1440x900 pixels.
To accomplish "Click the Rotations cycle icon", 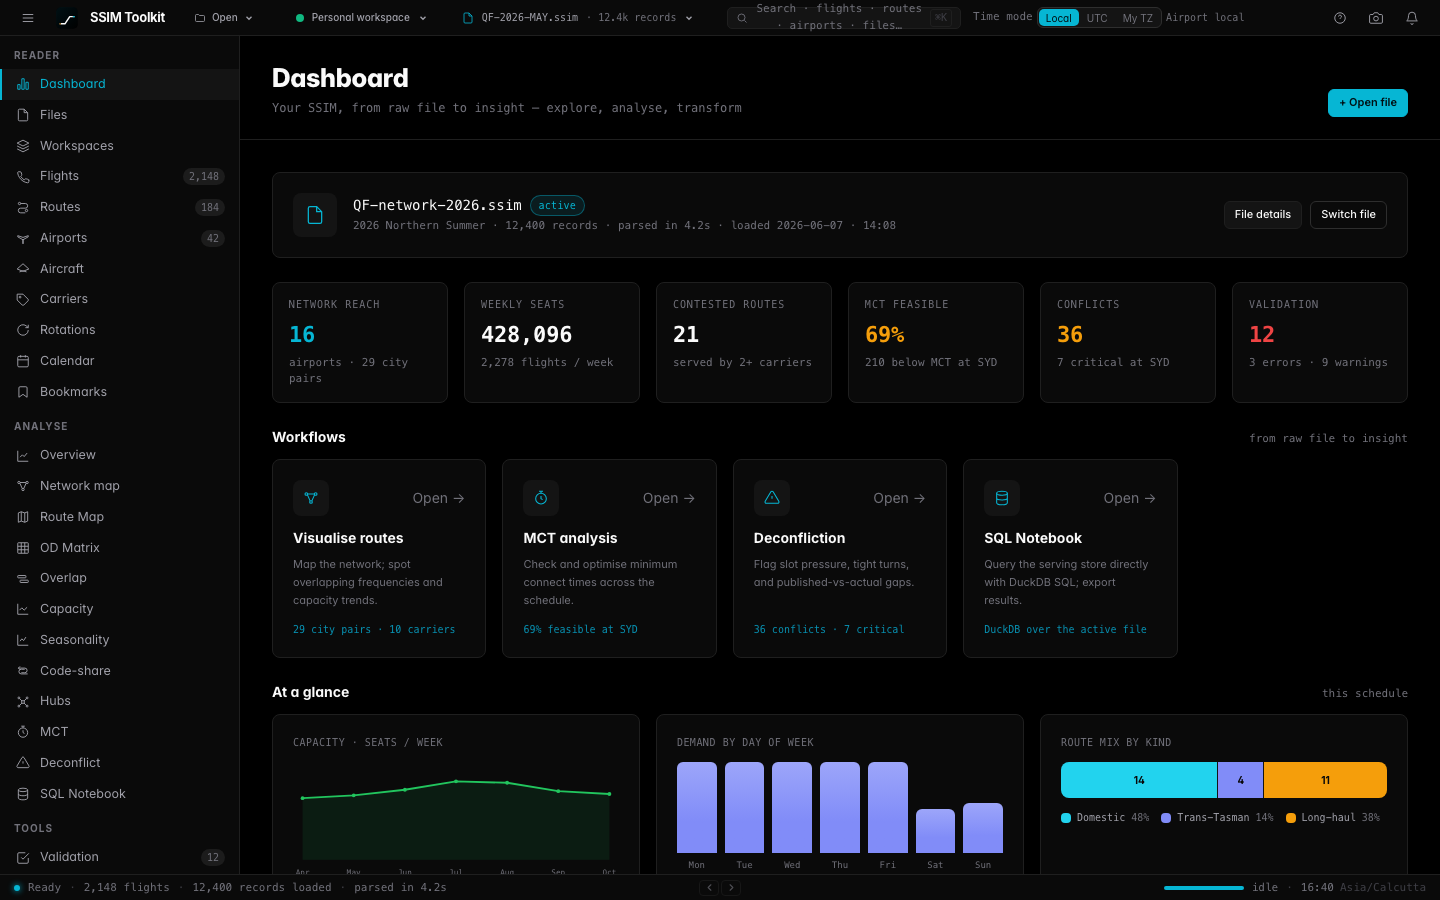I will 23,330.
